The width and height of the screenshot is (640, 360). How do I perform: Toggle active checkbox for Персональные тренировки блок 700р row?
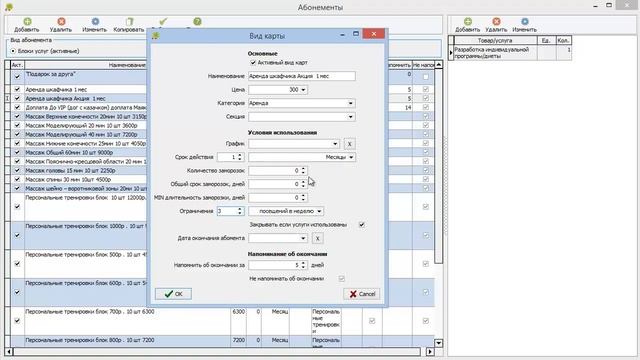click(17, 321)
